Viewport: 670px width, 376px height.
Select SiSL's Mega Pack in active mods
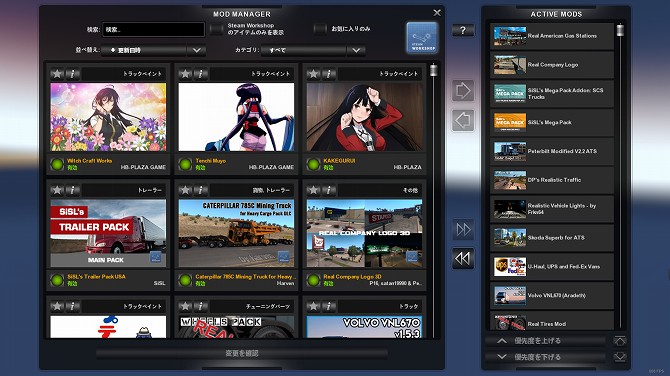(552, 122)
